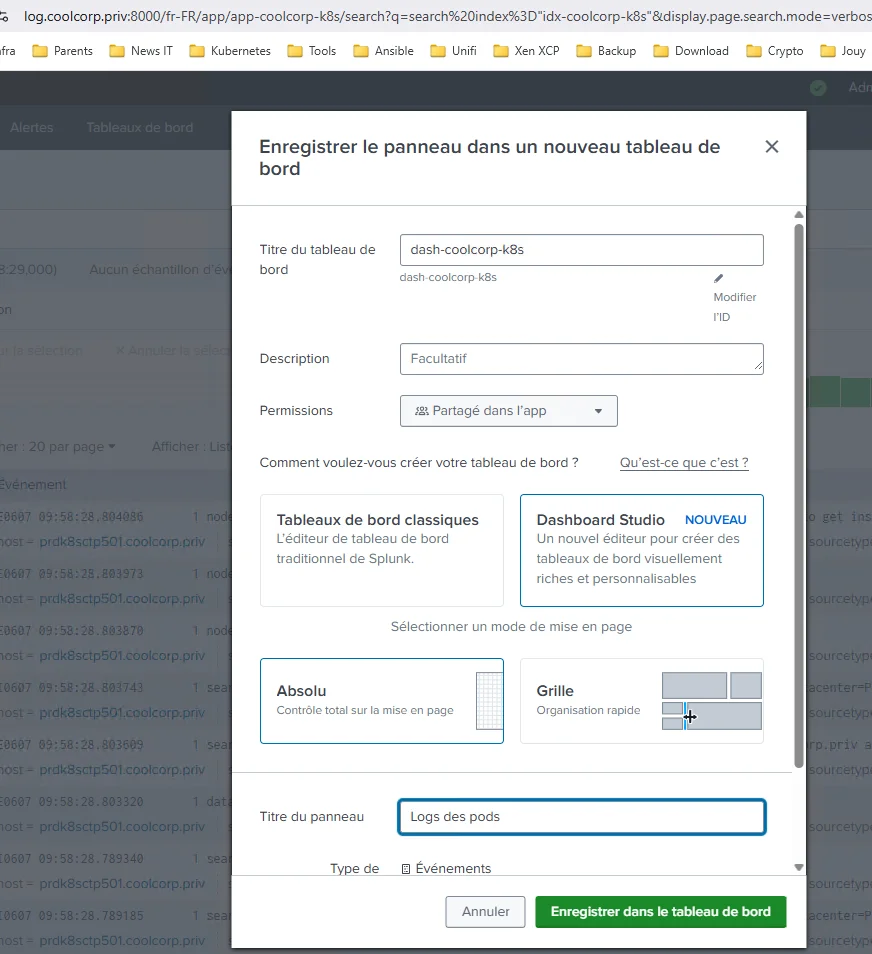This screenshot has width=872, height=954.
Task: Click the browser address bar URL
Action: tap(447, 16)
